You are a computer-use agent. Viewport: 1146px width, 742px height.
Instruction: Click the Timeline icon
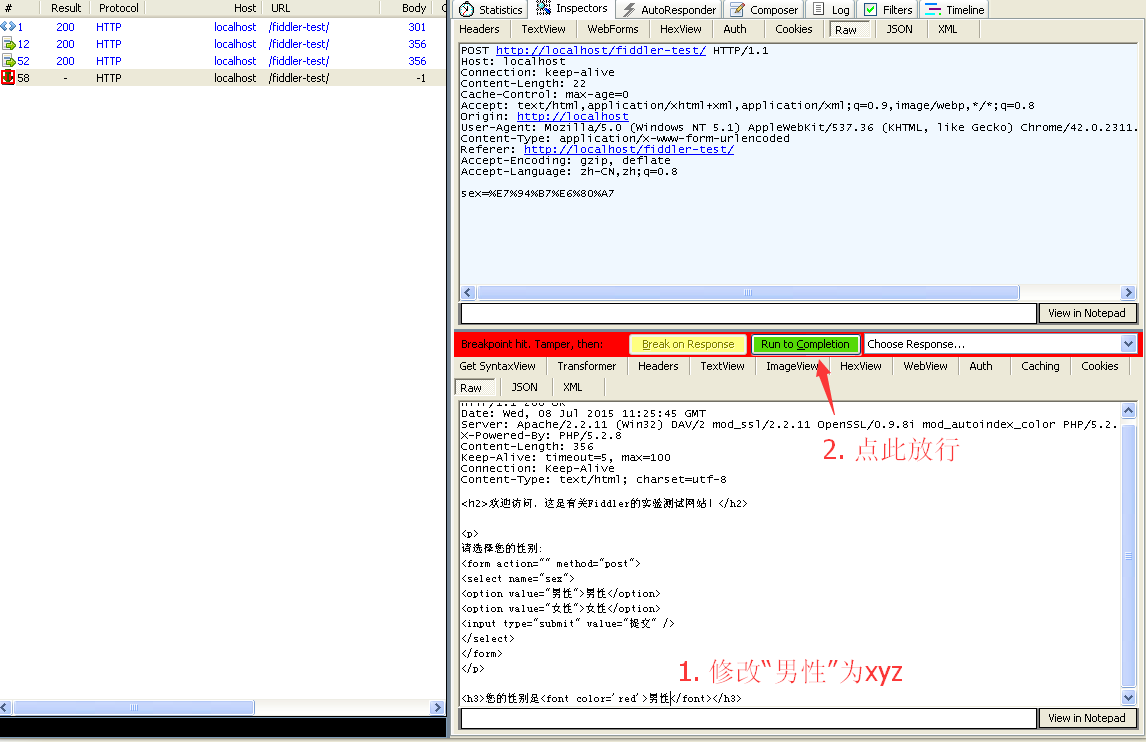point(933,10)
